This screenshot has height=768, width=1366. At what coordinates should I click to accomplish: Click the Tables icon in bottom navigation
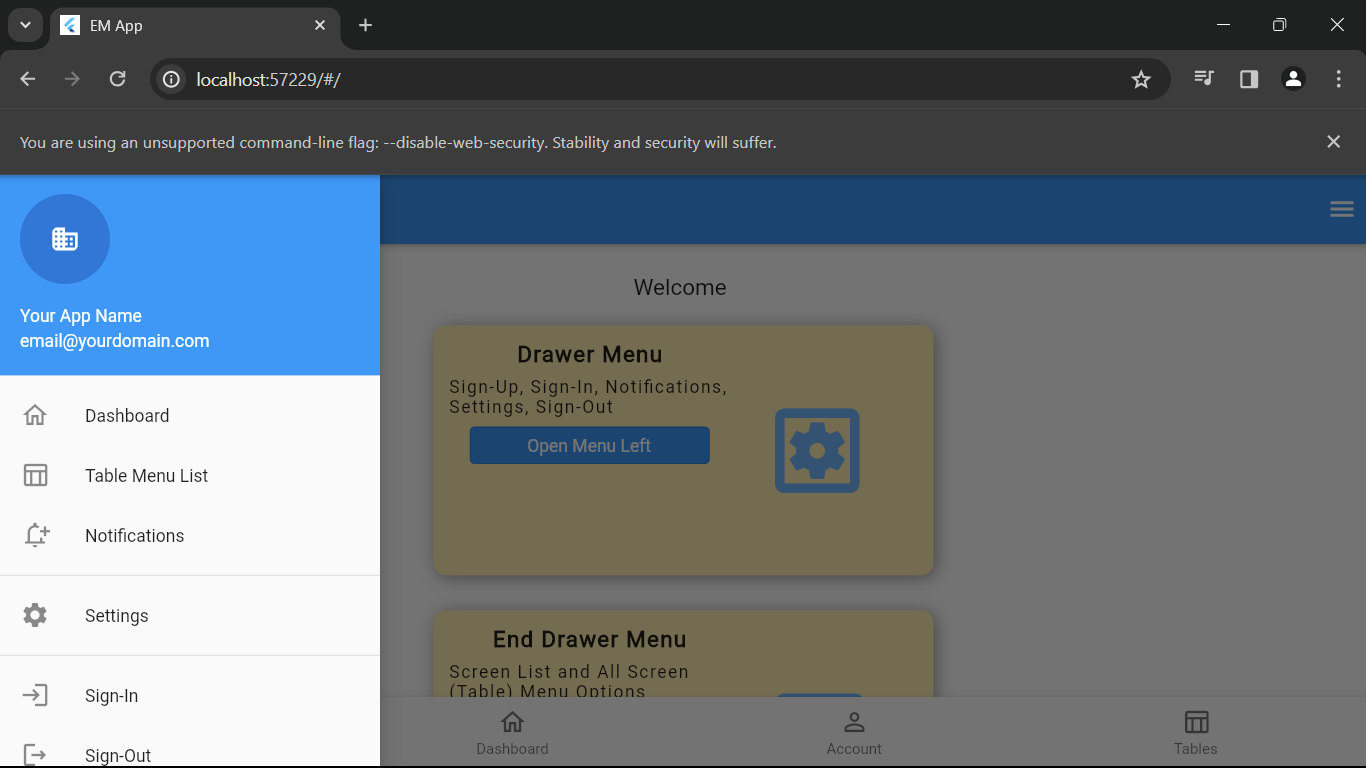tap(1196, 721)
